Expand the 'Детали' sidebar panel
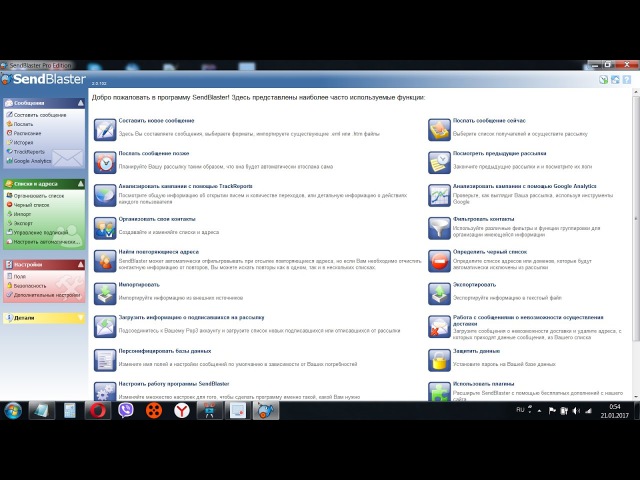Screen dimensions: 640x480 coord(80,318)
